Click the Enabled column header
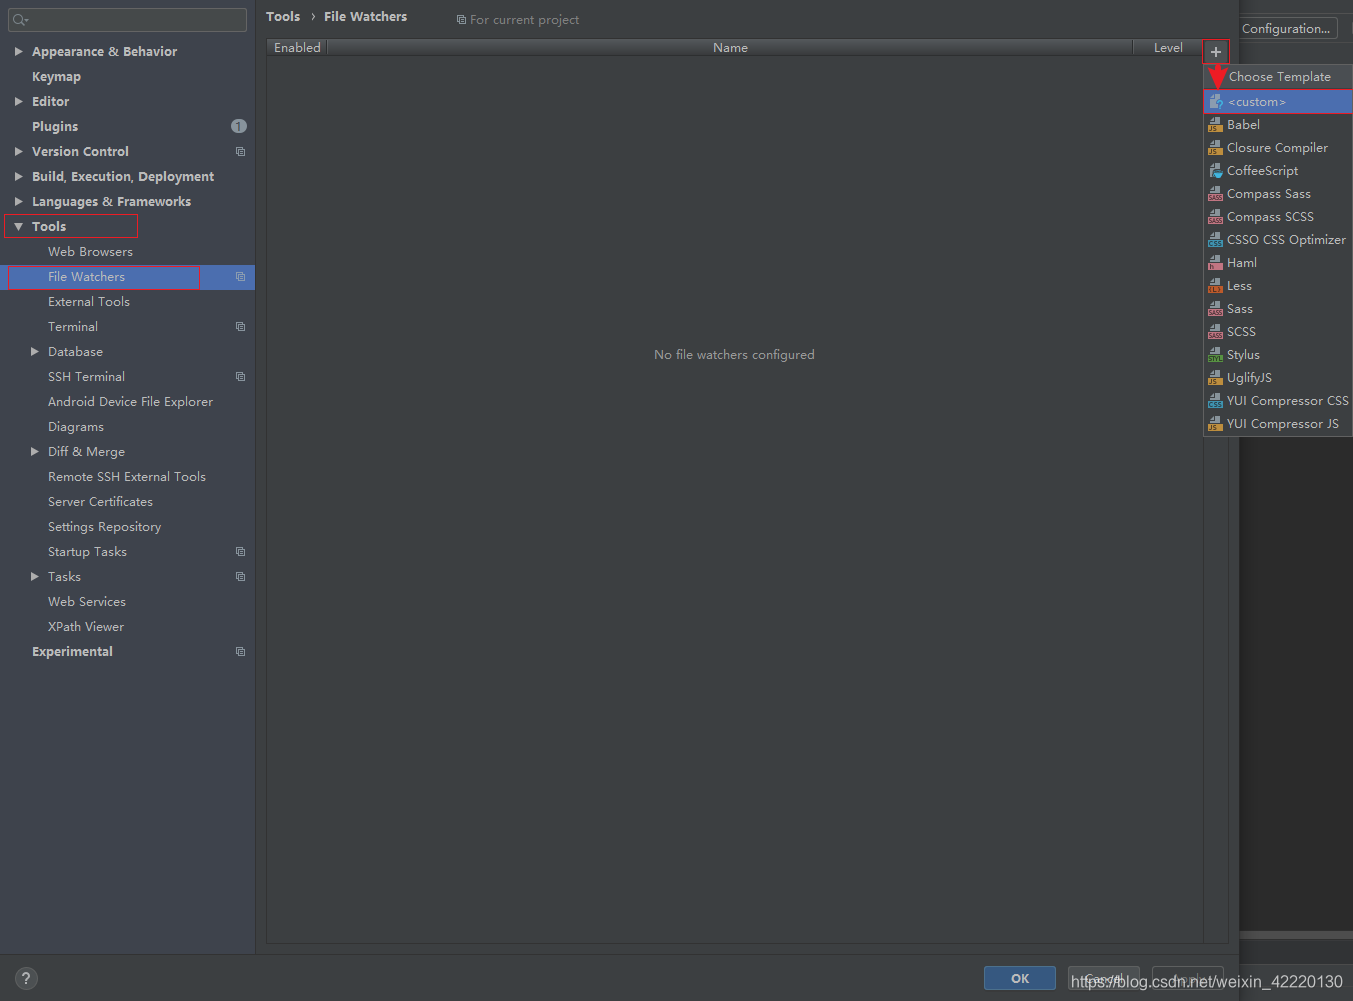This screenshot has height=1001, width=1353. tap(297, 48)
